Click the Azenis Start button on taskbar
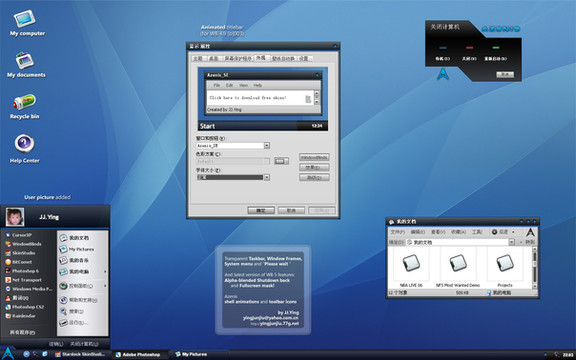 [x=8, y=353]
